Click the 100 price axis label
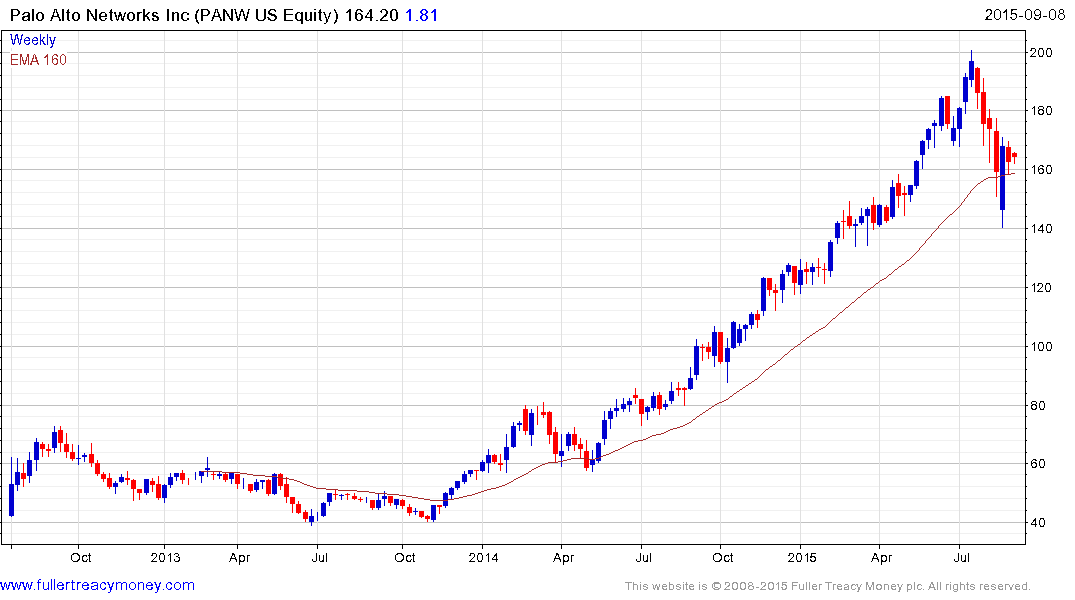This screenshot has width=1075, height=600. pos(1041,346)
